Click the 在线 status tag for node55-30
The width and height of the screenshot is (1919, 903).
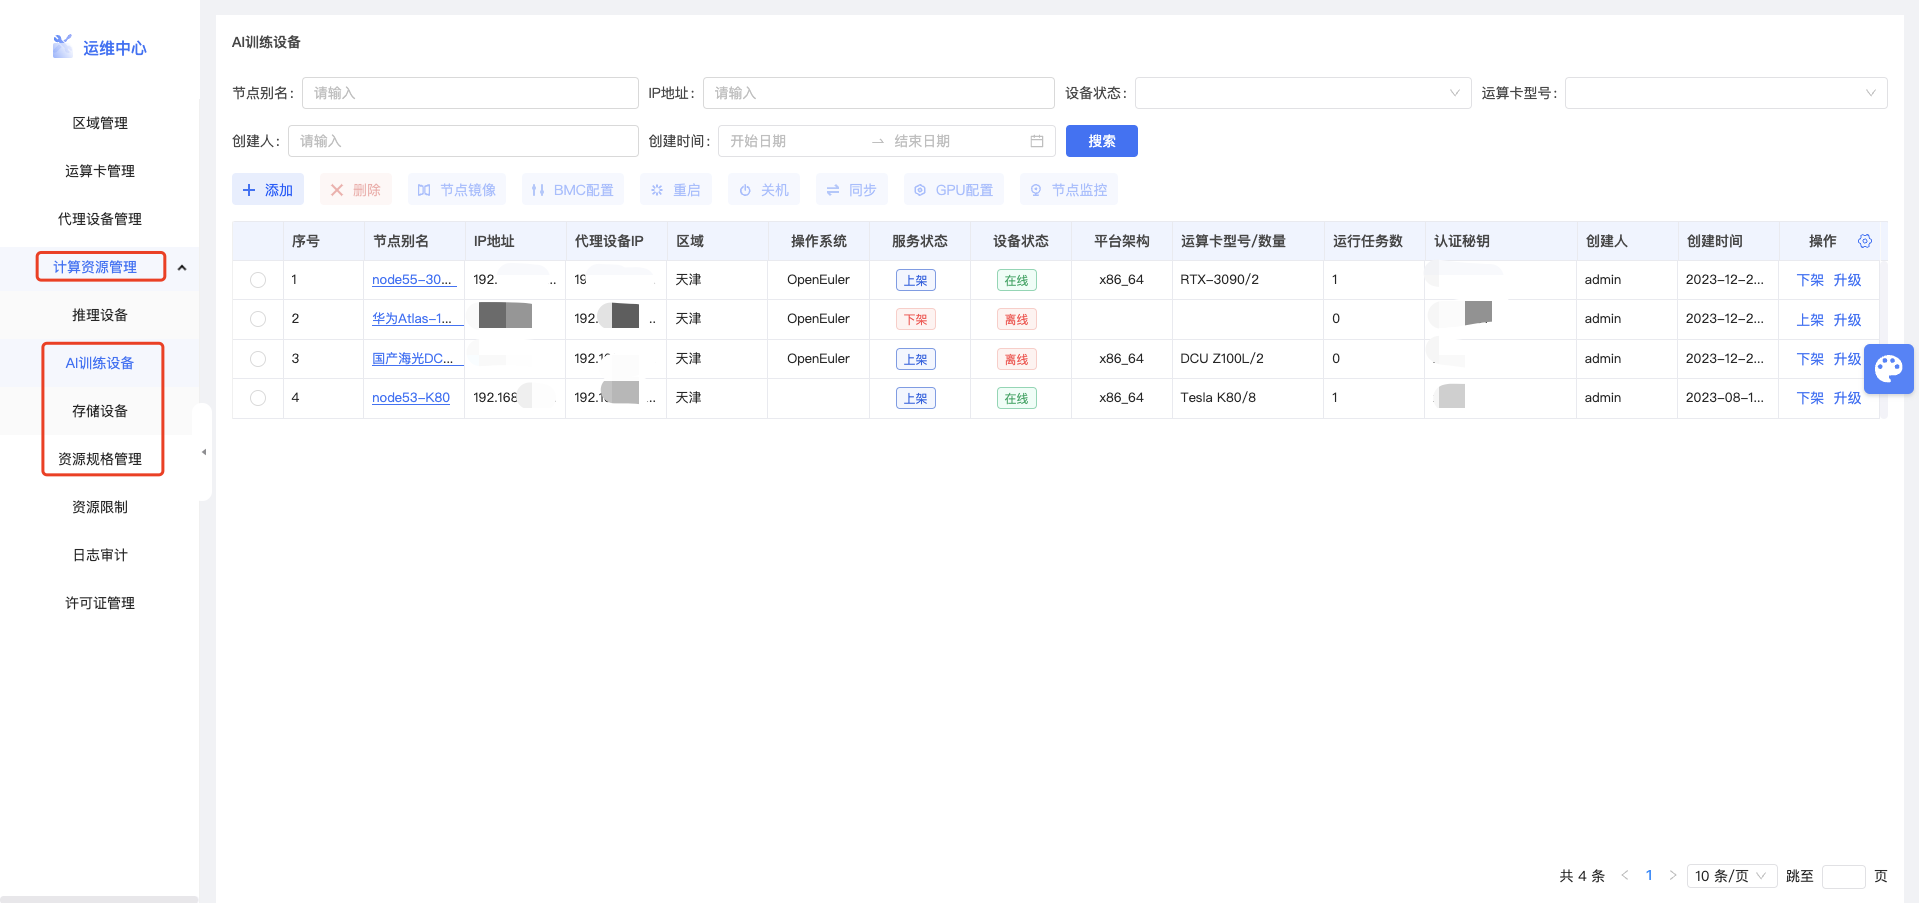pos(1016,280)
